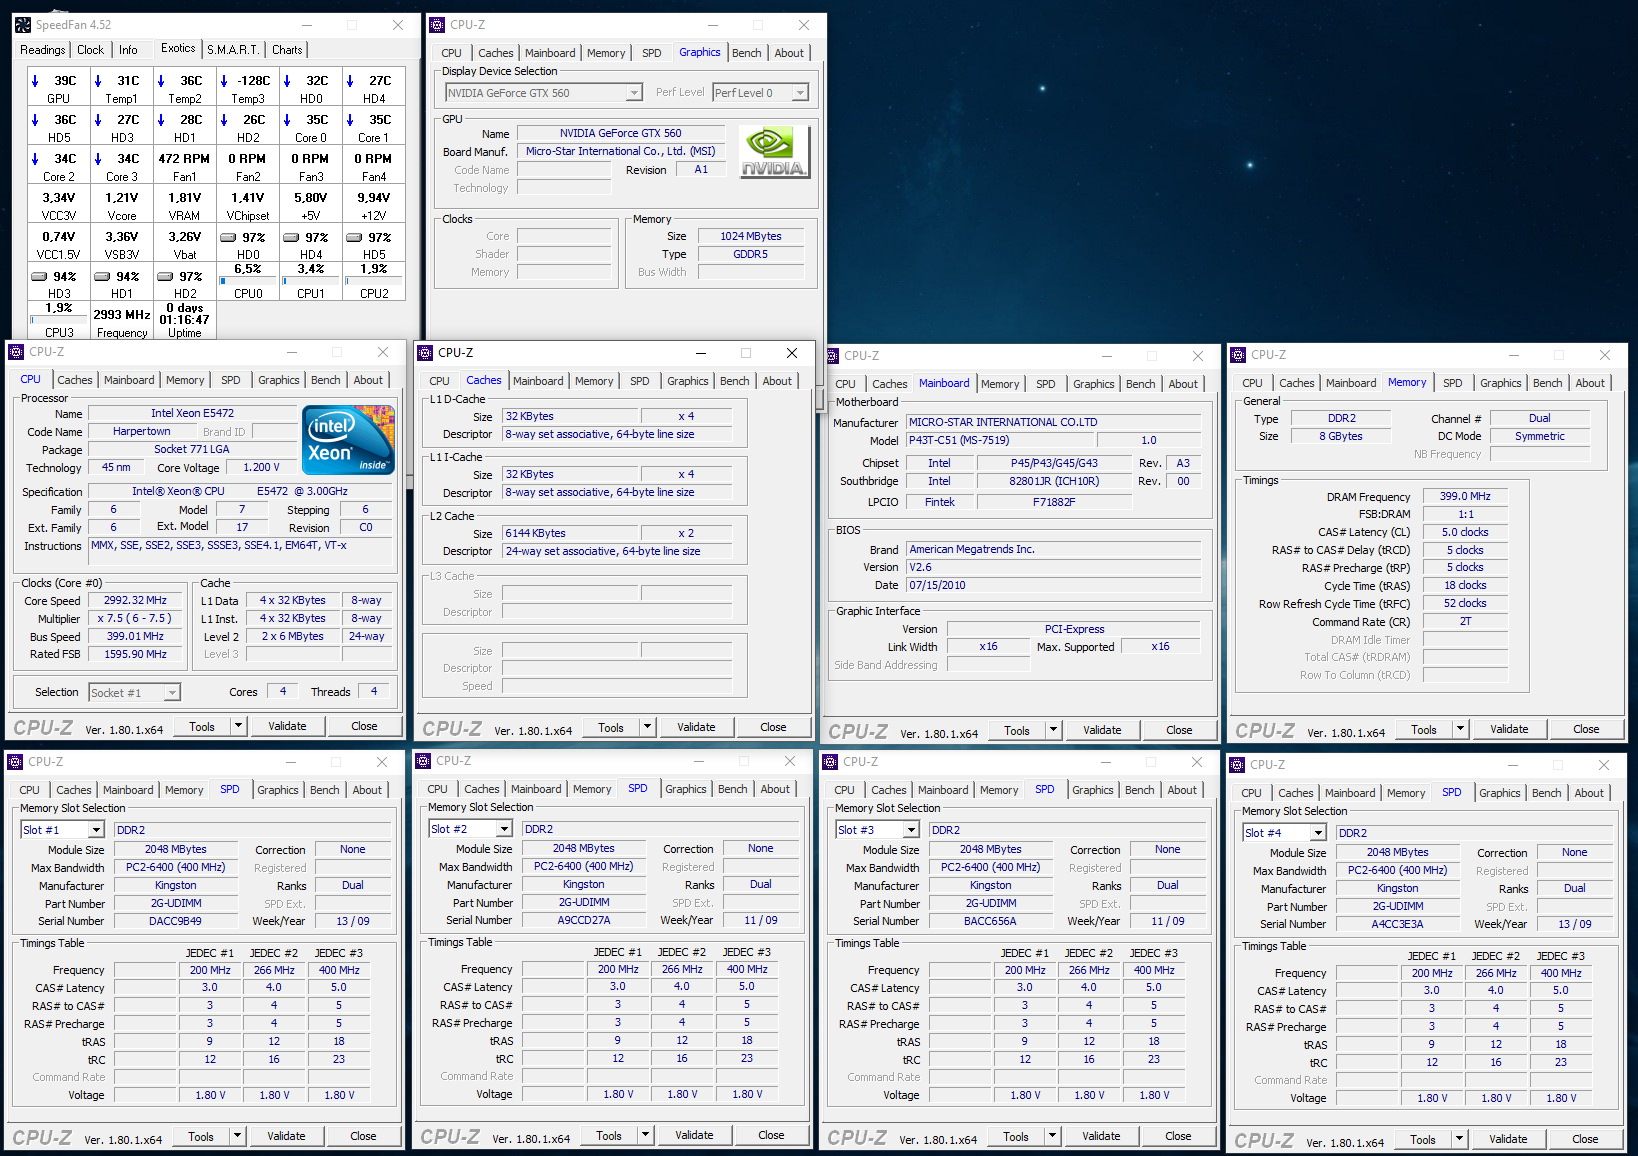This screenshot has height=1156, width=1638.
Task: Open the Slot #1 memory slot dropdown
Action: tap(96, 830)
